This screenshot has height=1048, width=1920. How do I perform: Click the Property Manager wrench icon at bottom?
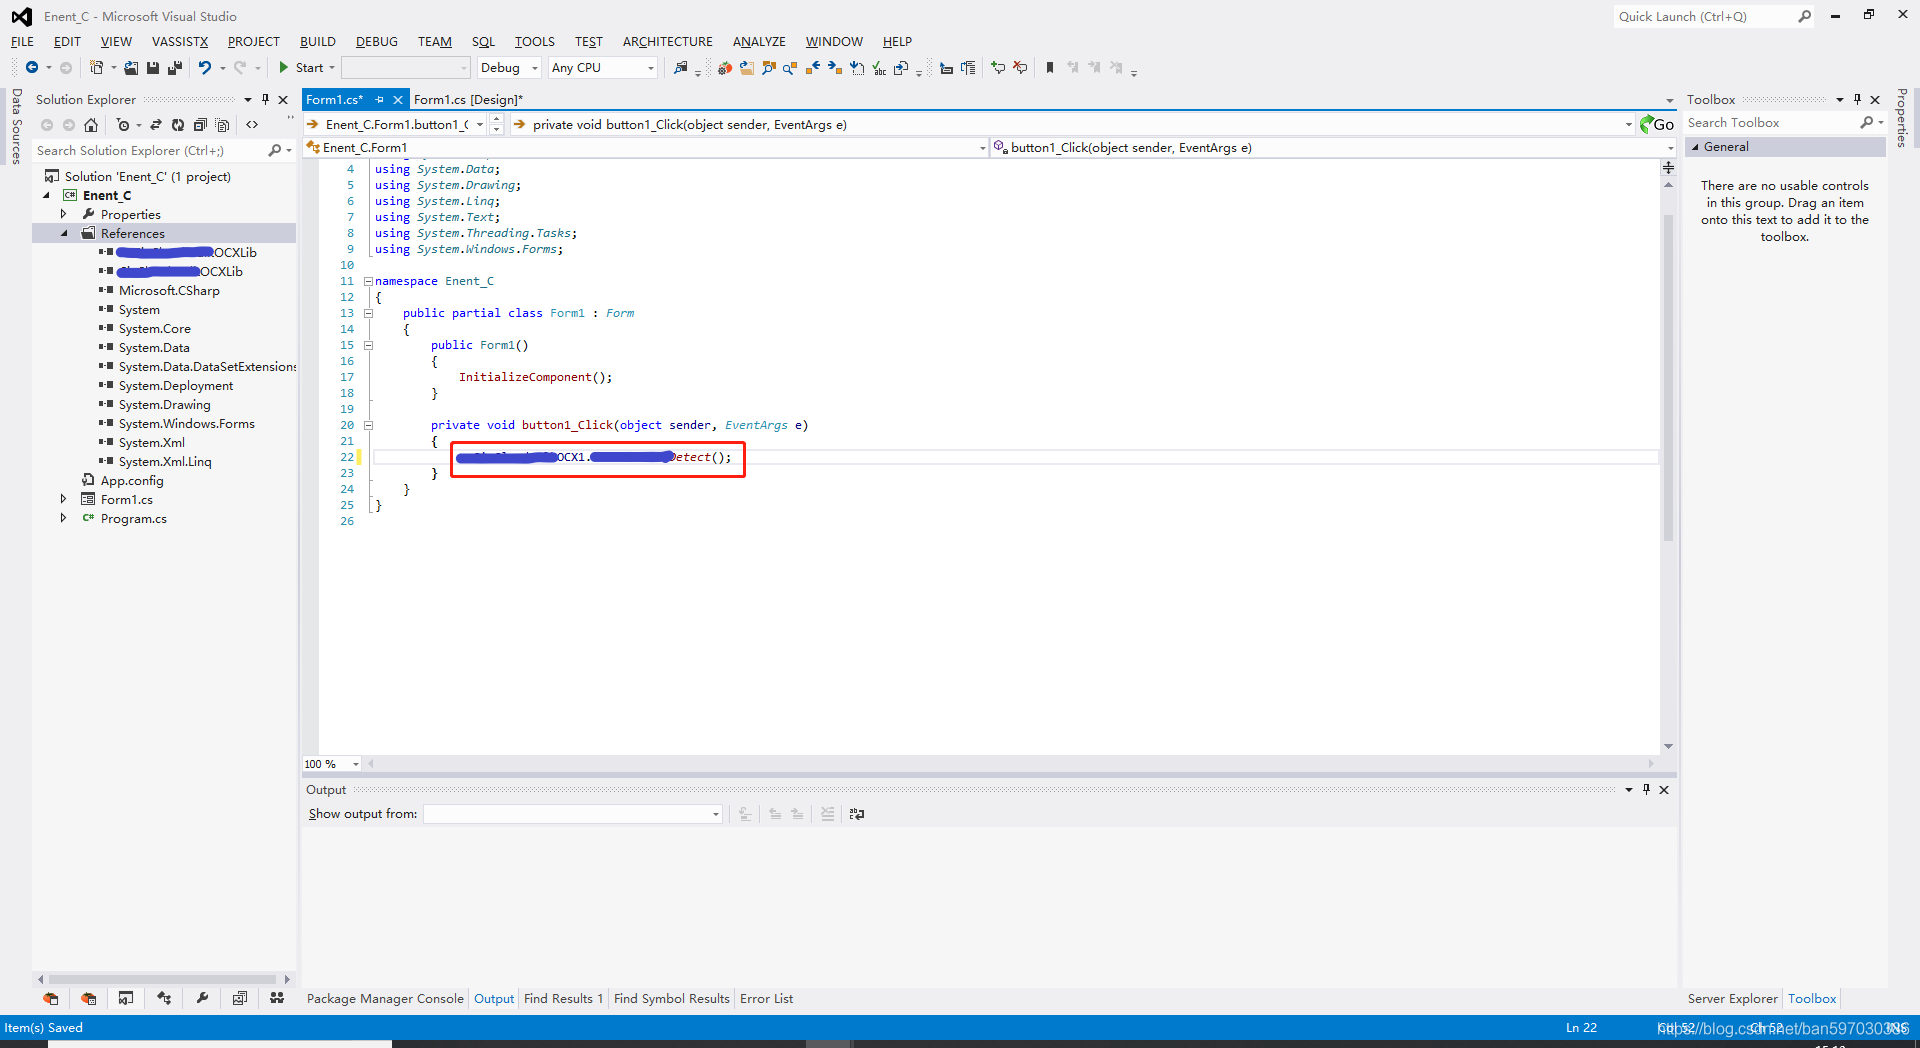pyautogui.click(x=202, y=998)
